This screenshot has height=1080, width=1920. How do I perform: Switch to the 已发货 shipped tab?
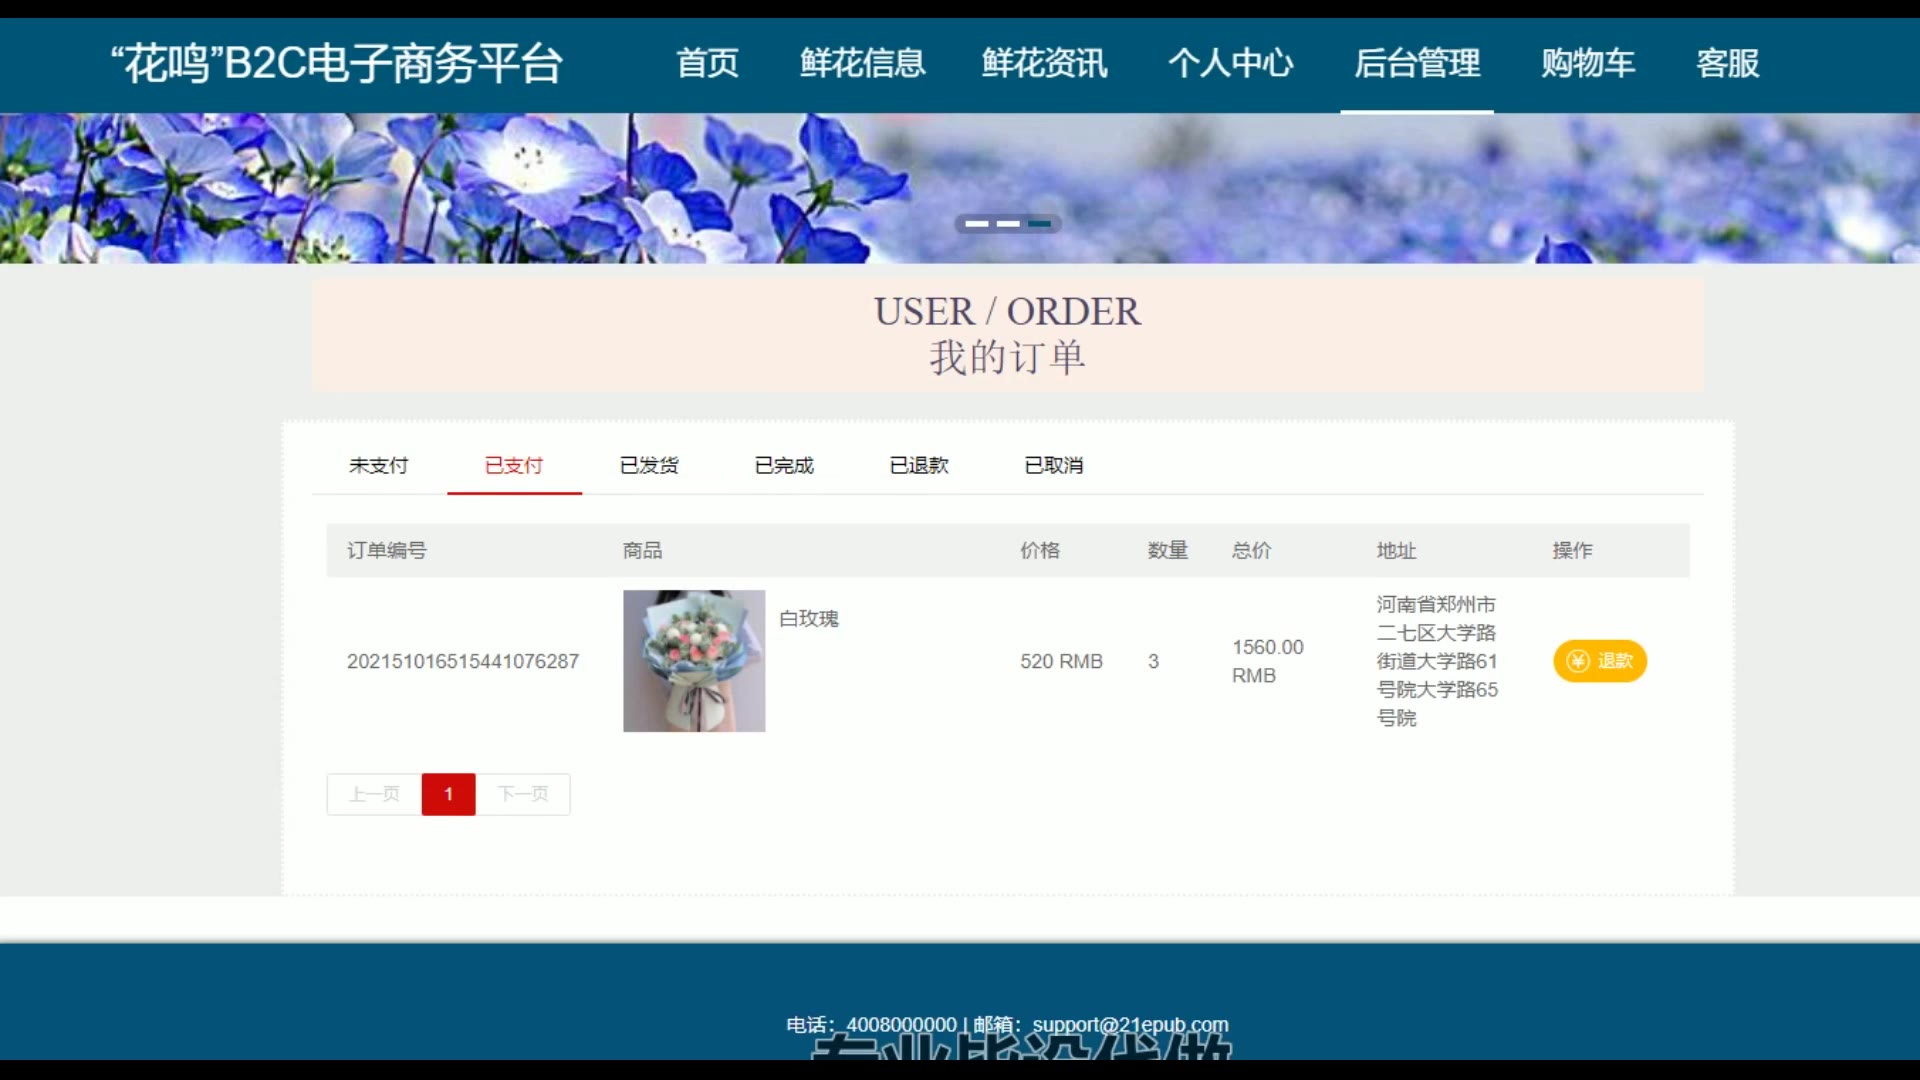pos(649,465)
